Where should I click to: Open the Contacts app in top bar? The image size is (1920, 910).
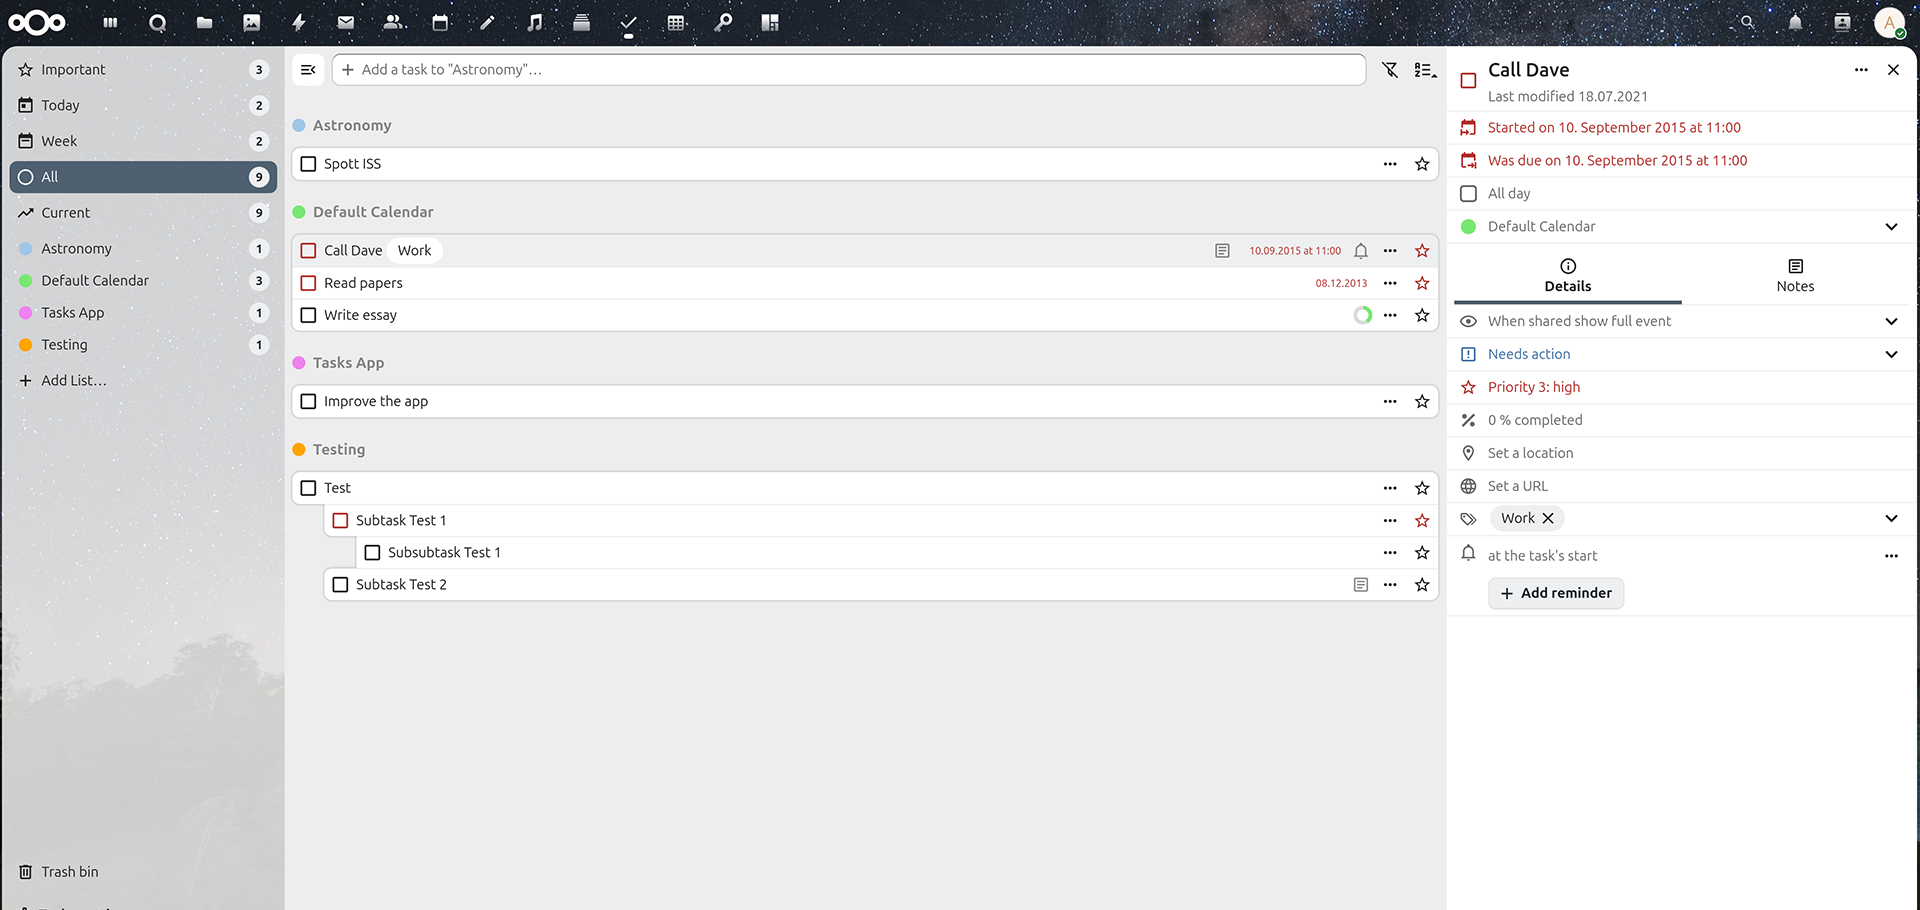click(x=394, y=23)
